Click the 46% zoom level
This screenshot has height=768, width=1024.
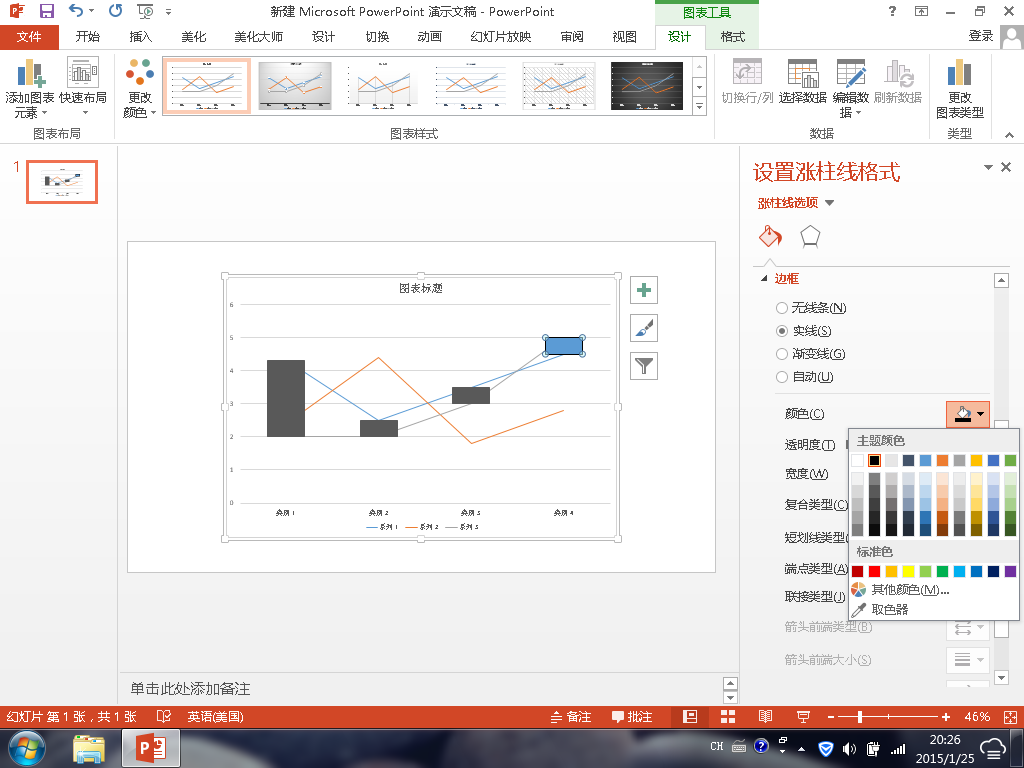coord(977,716)
